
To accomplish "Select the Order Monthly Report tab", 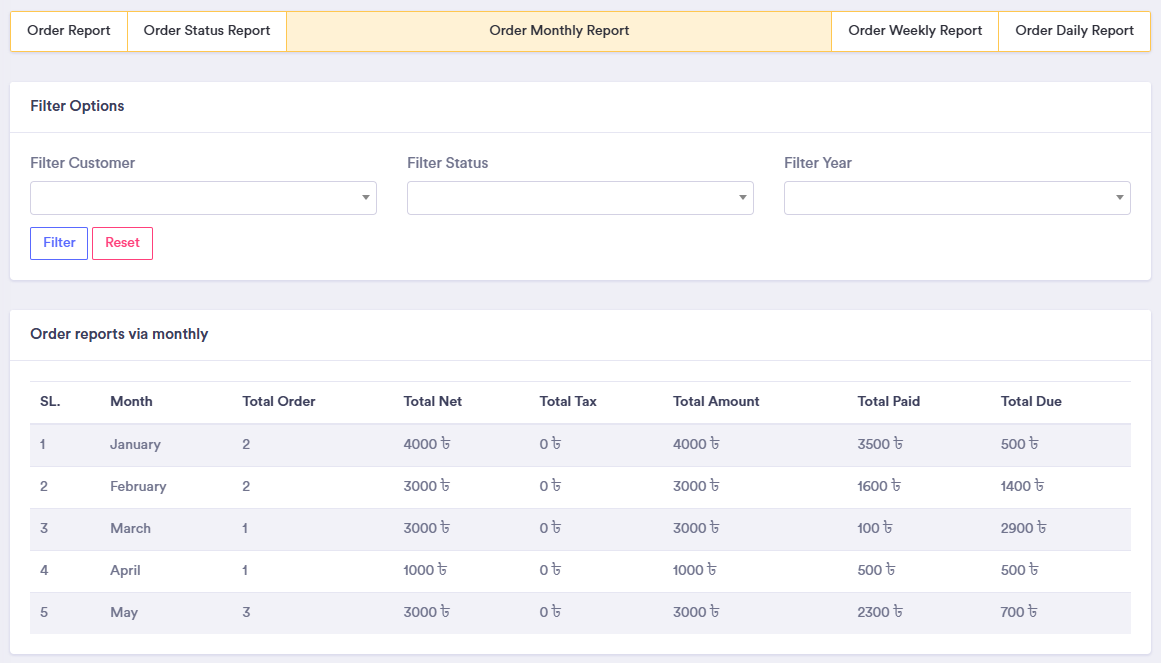I will [559, 31].
